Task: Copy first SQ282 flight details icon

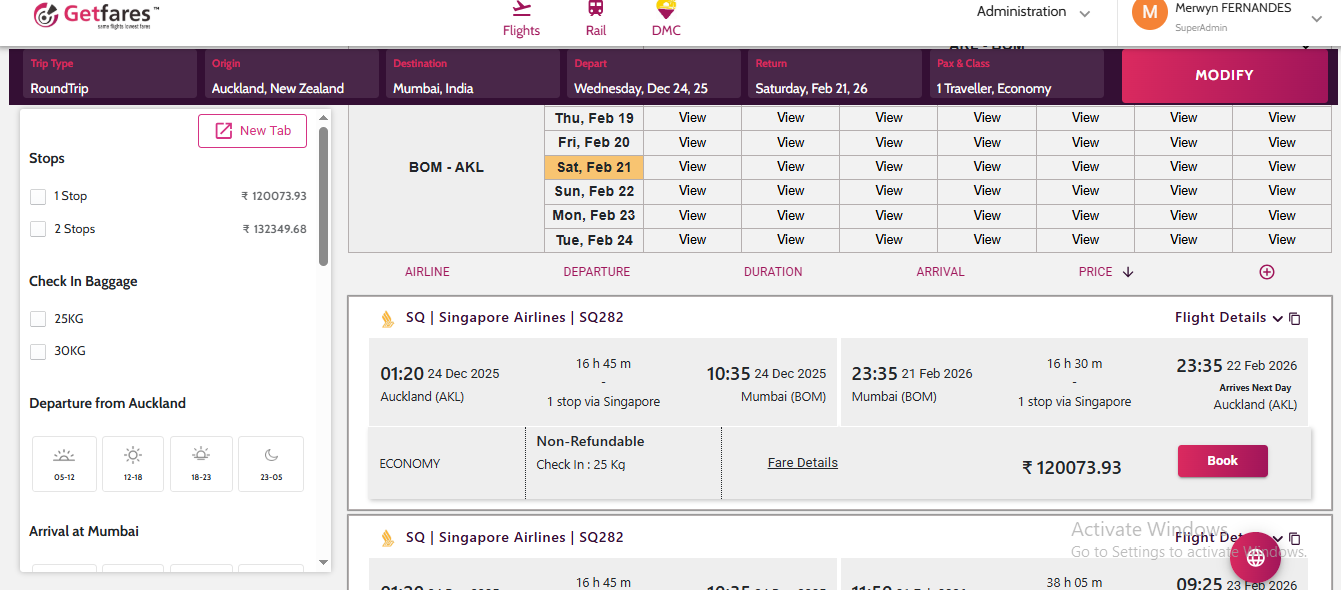Action: [1295, 319]
